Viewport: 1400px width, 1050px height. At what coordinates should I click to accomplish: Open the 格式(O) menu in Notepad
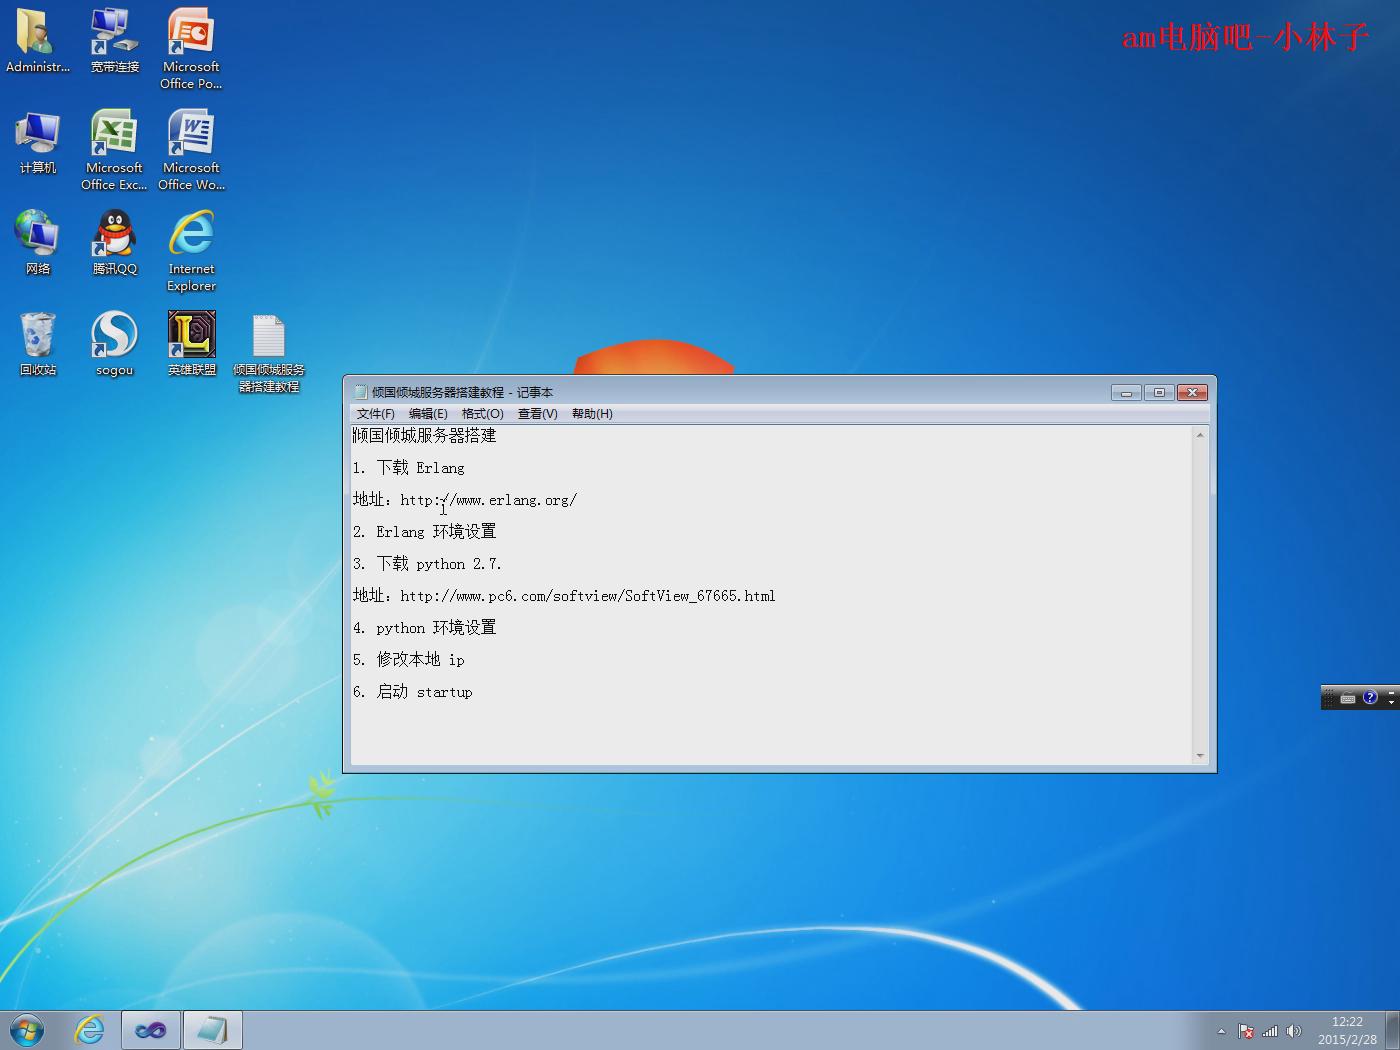(x=482, y=414)
